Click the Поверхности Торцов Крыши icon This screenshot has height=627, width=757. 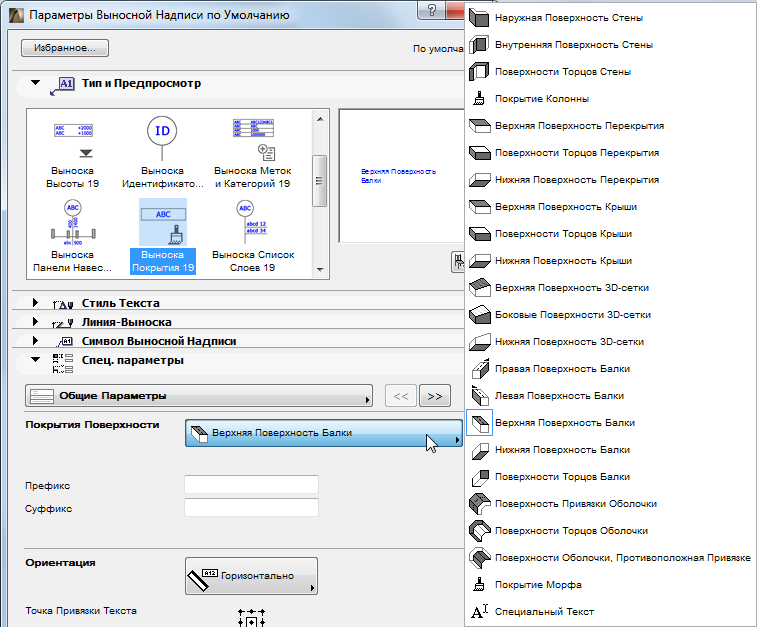point(479,234)
